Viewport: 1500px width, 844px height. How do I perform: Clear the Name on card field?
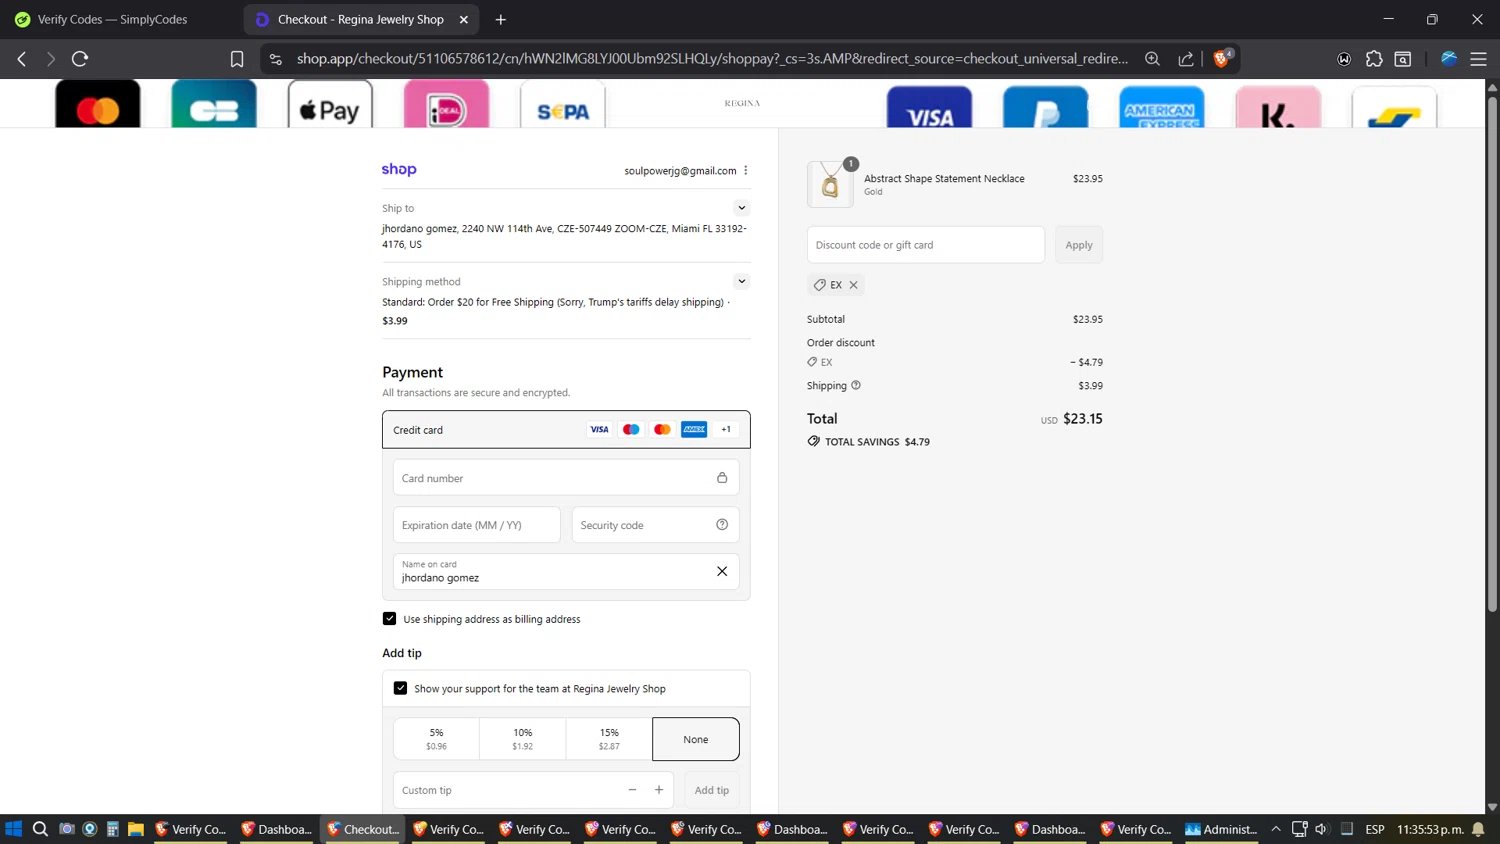click(x=722, y=571)
